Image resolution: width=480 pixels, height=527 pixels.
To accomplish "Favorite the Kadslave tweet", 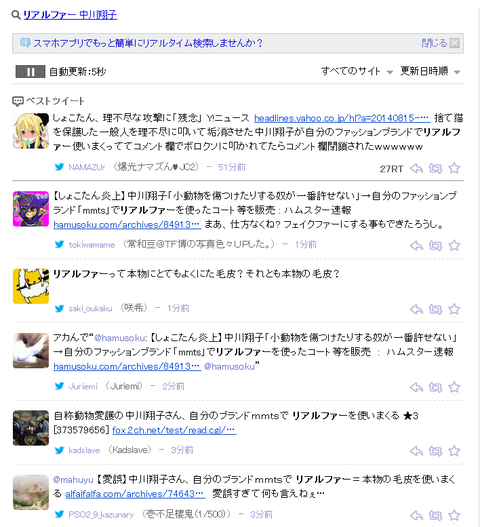I will click(x=454, y=451).
